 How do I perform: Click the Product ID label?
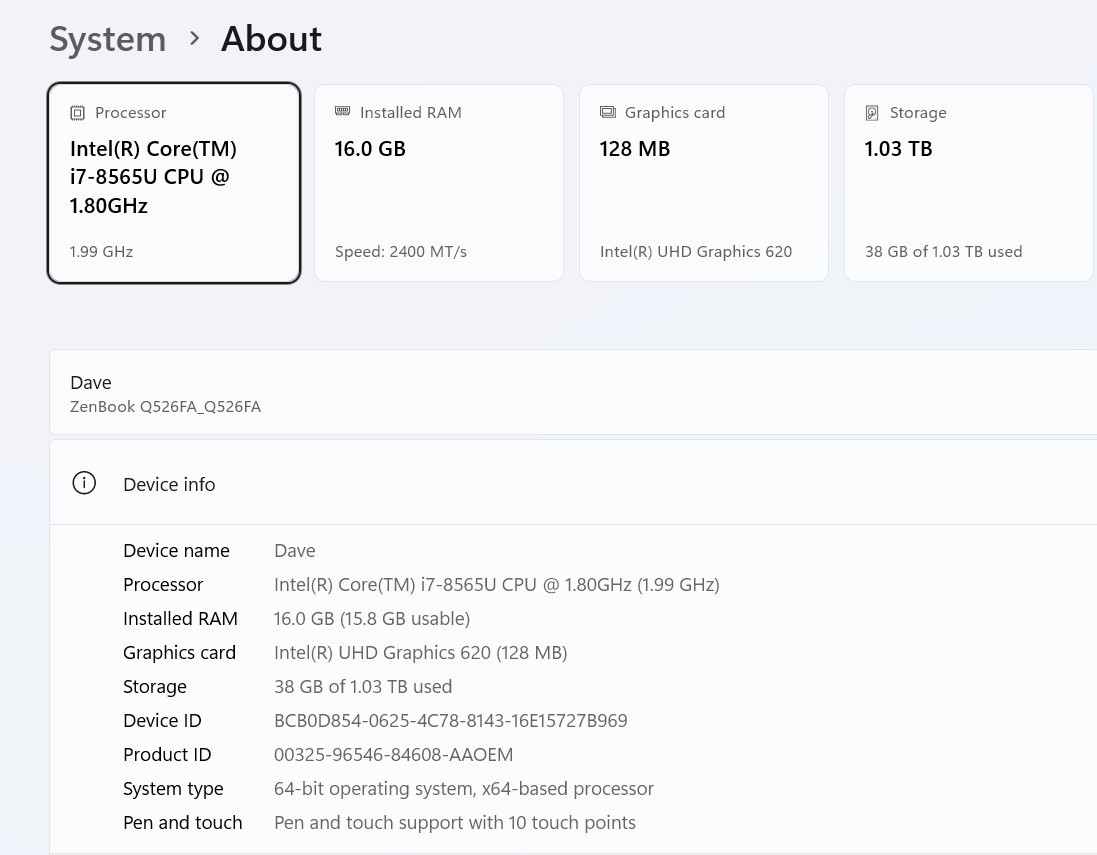coord(167,754)
